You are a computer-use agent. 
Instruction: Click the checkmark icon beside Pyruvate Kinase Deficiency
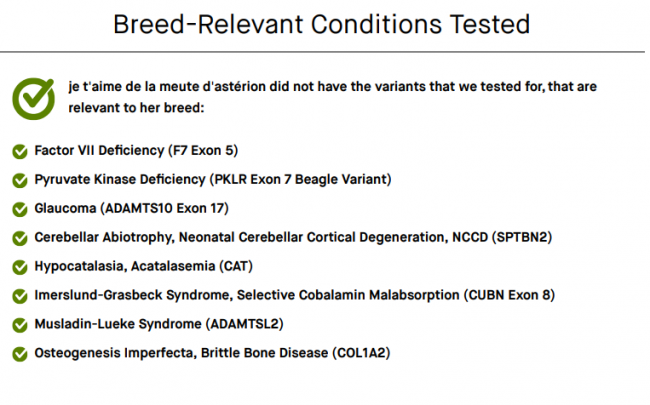(x=20, y=180)
